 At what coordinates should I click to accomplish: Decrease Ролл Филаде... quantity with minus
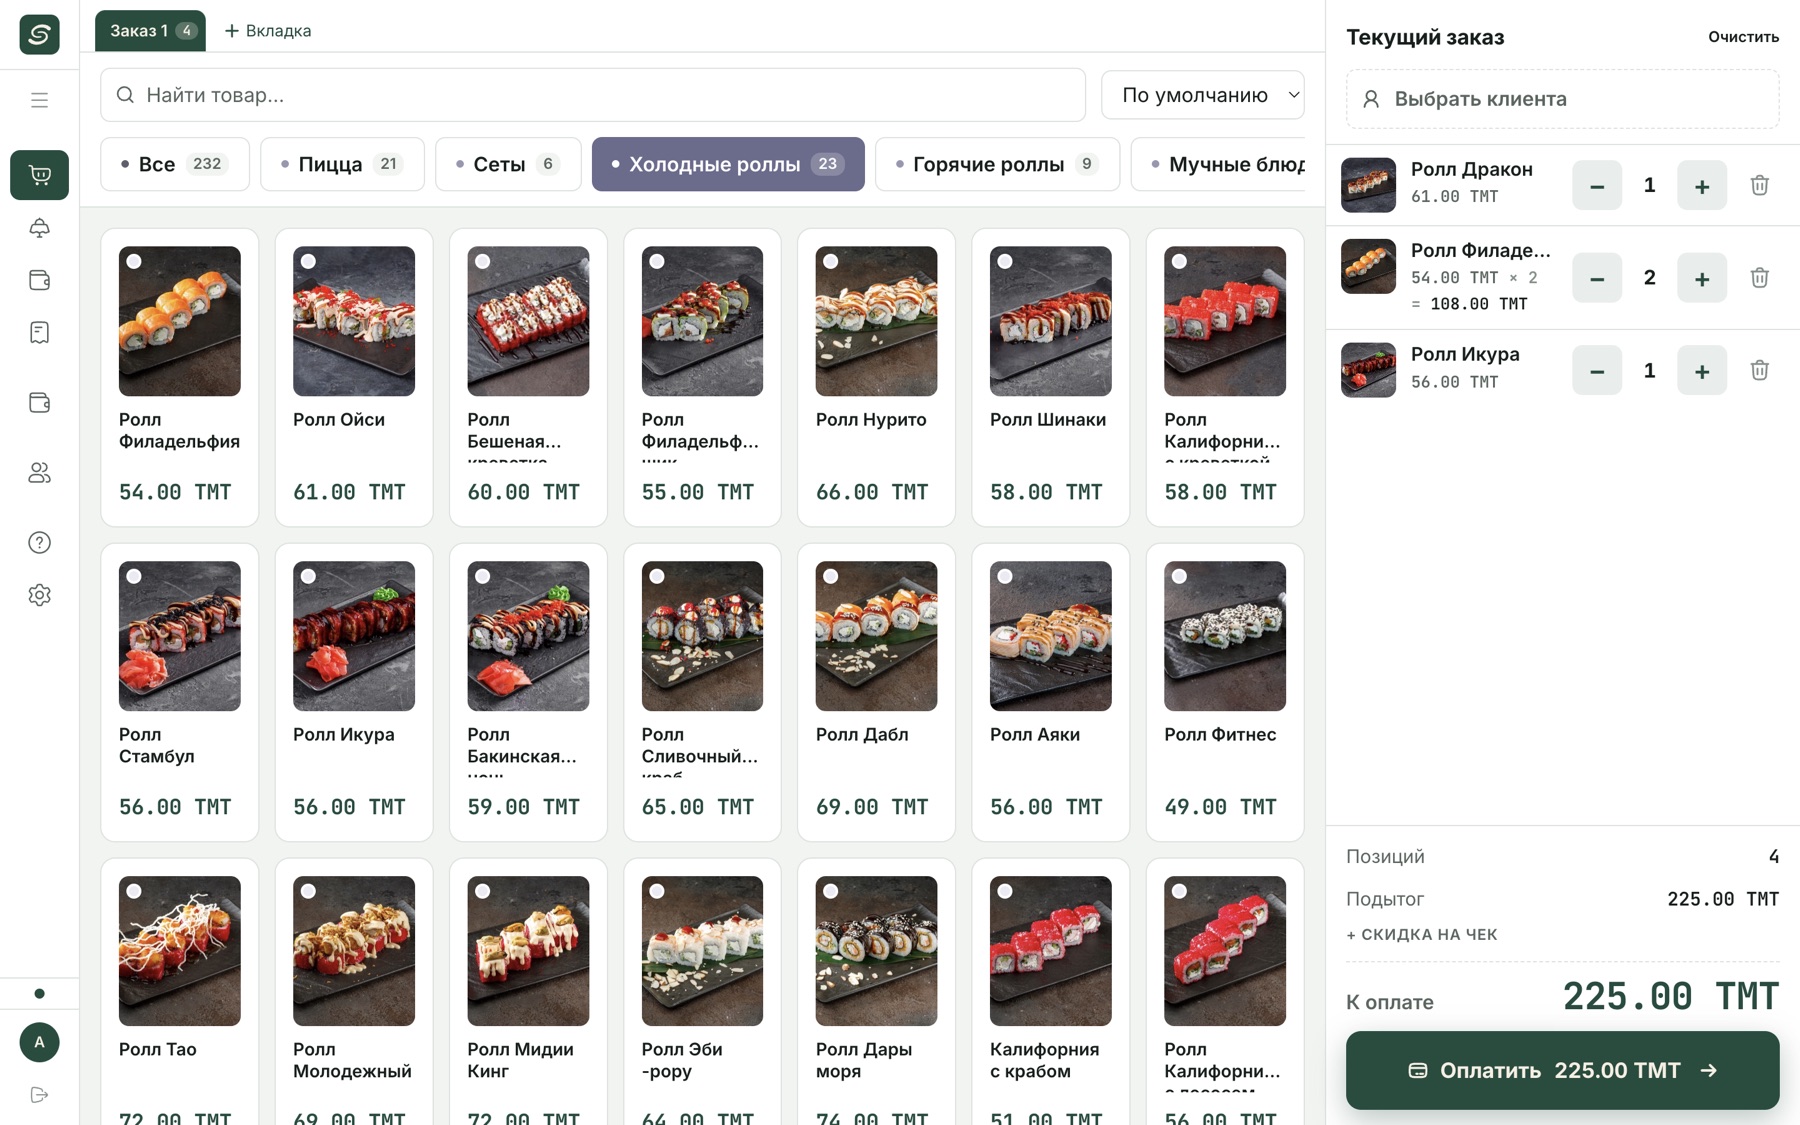[1597, 278]
